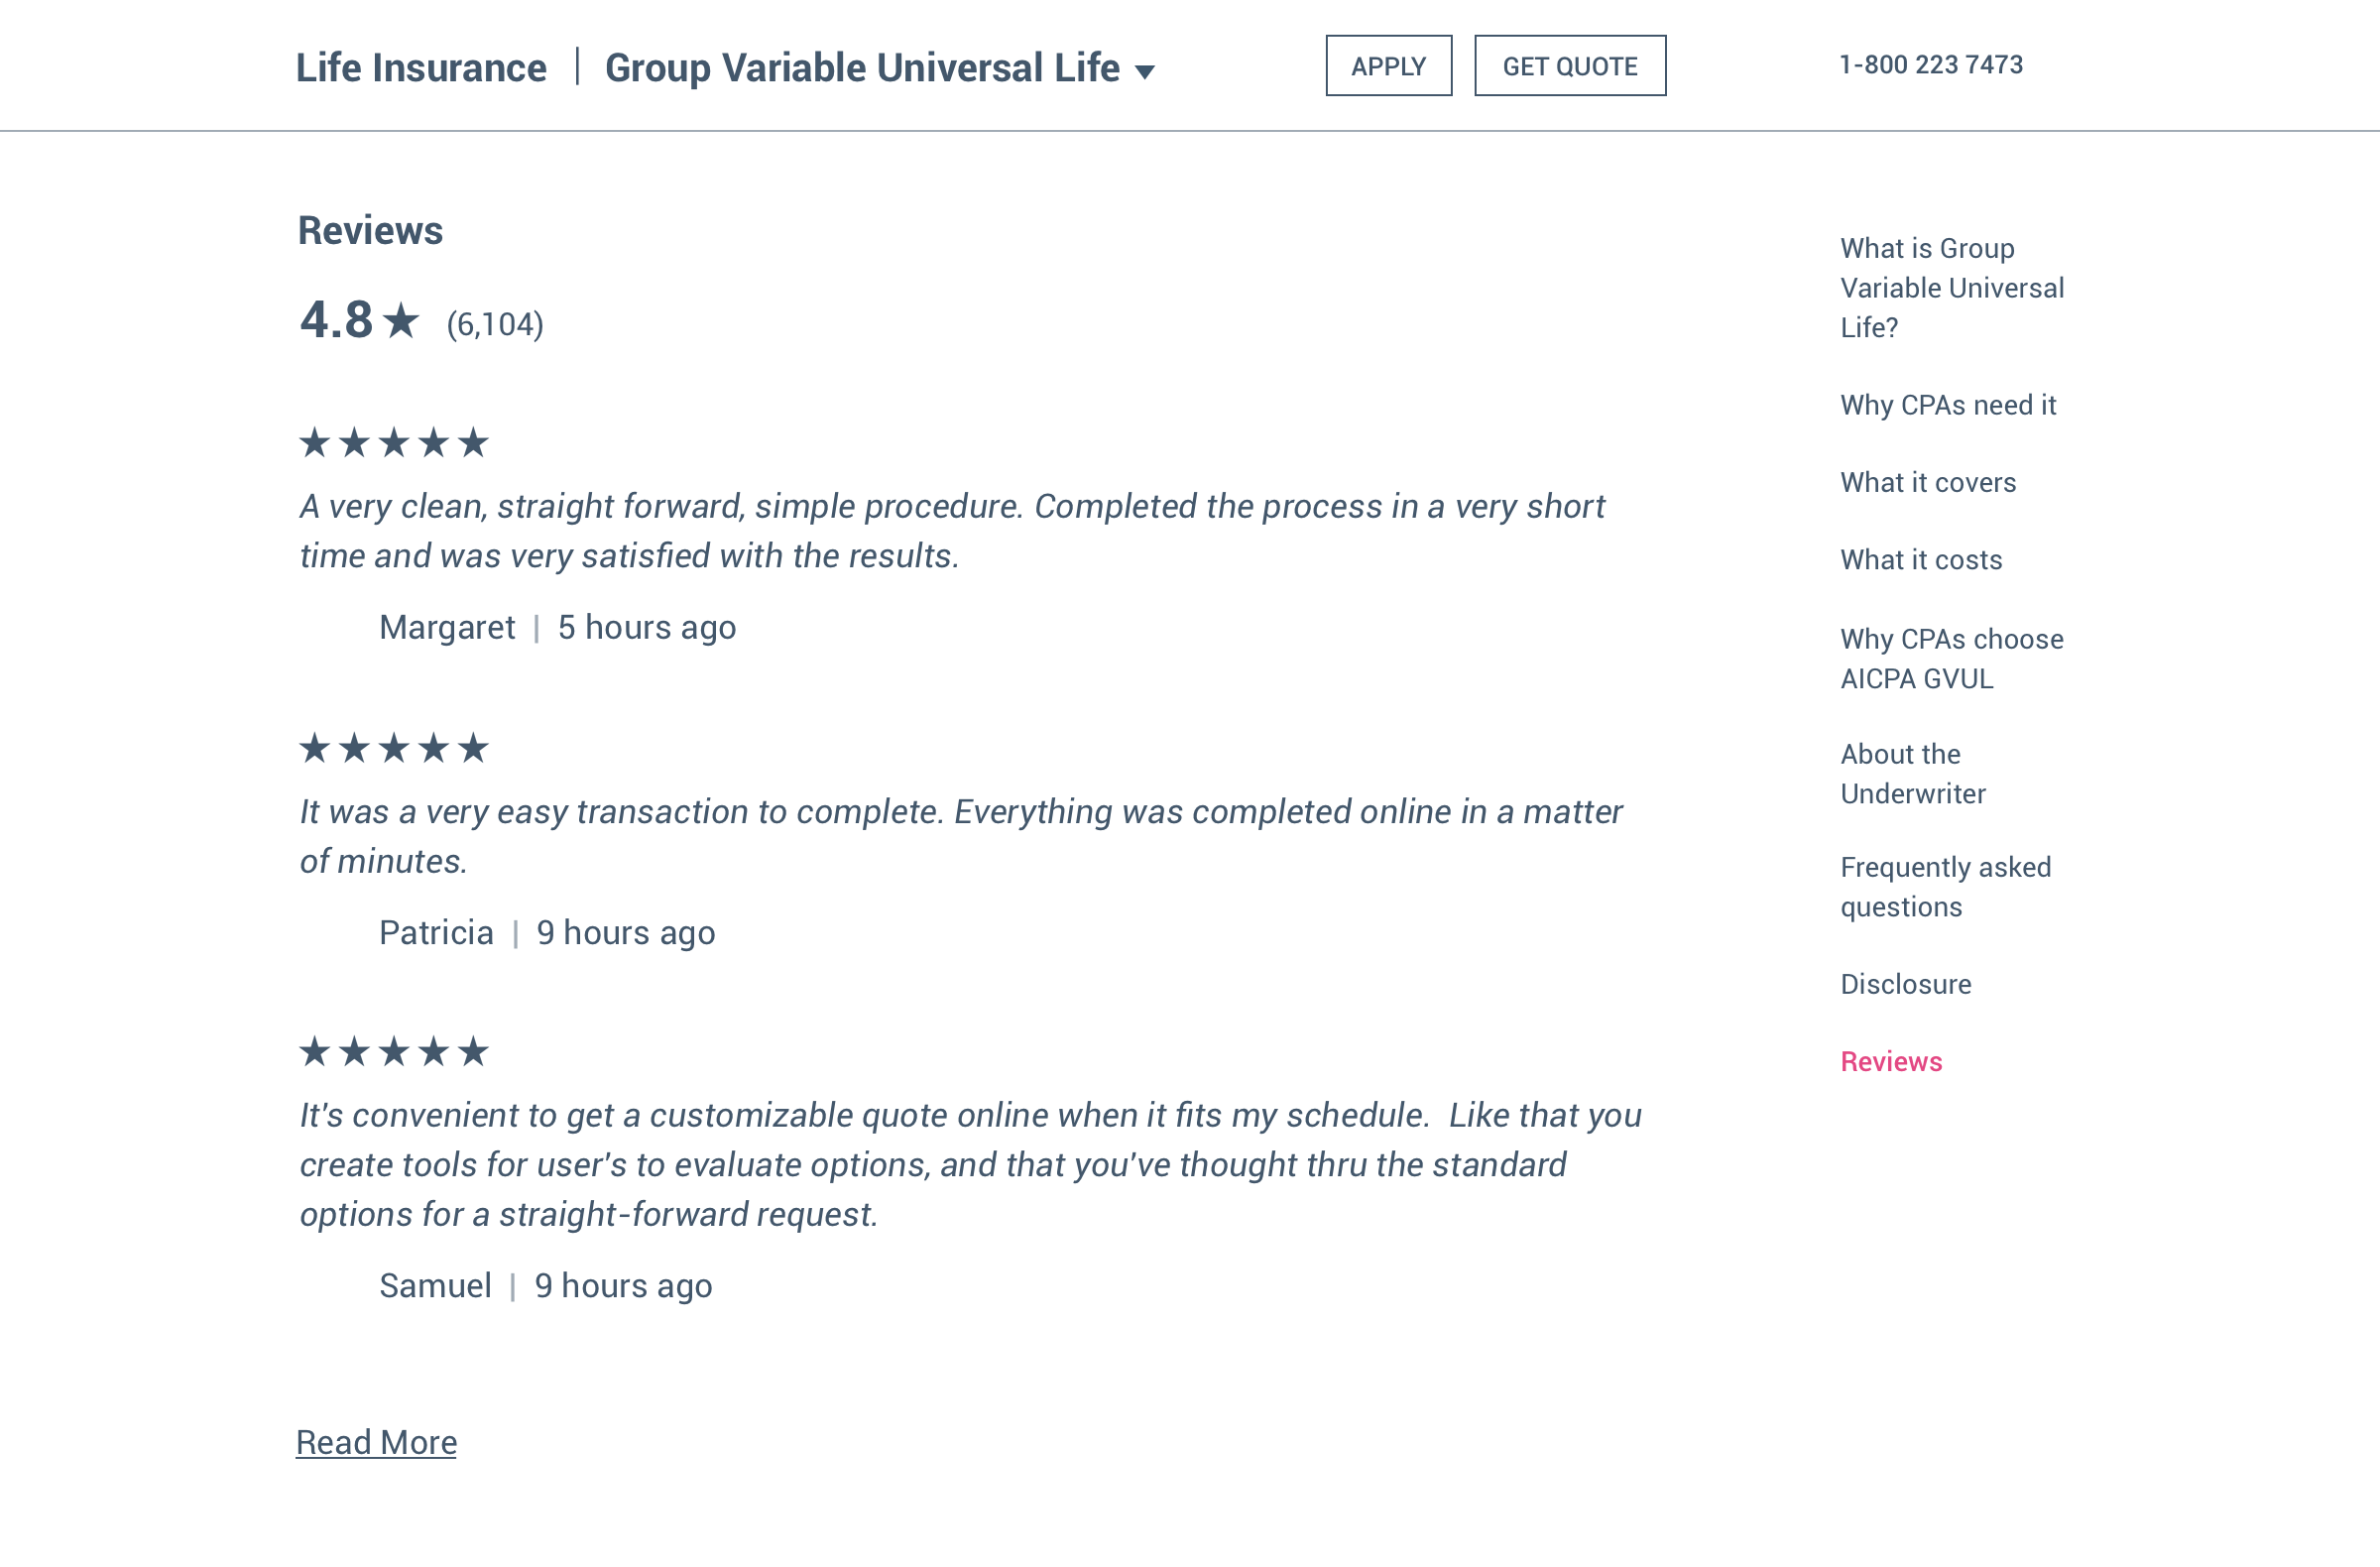
Task: Go to Frequently asked questions section
Action: pyautogui.click(x=1945, y=887)
